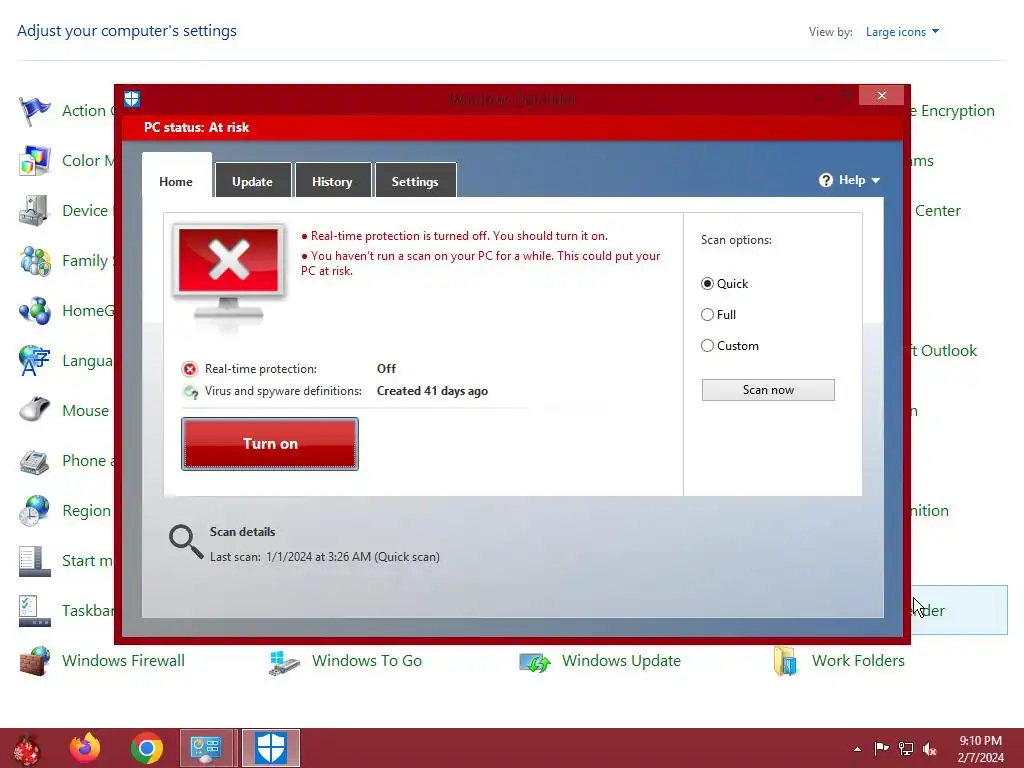Click the Action Center flag tray icon
This screenshot has height=768, width=1024.
882,749
